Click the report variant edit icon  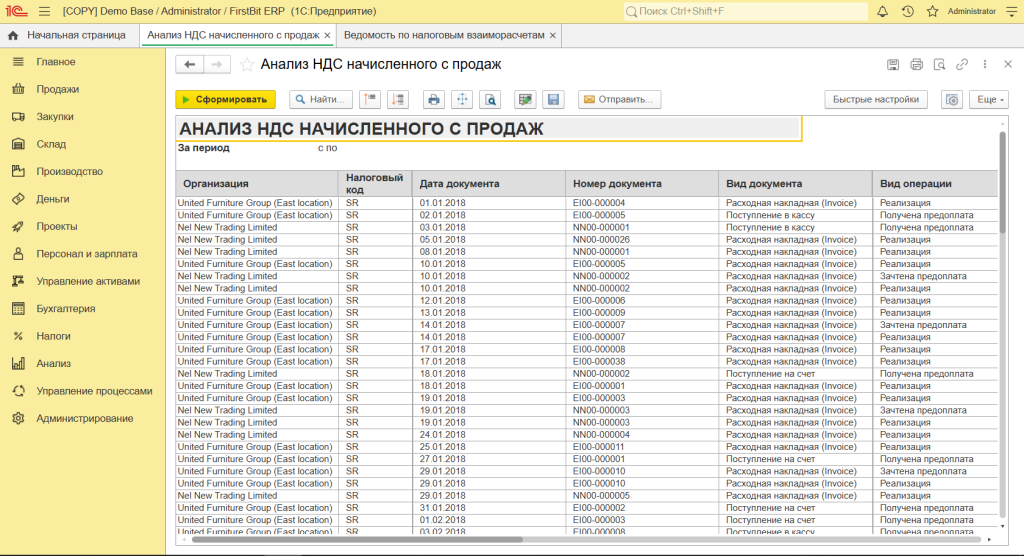pos(525,99)
